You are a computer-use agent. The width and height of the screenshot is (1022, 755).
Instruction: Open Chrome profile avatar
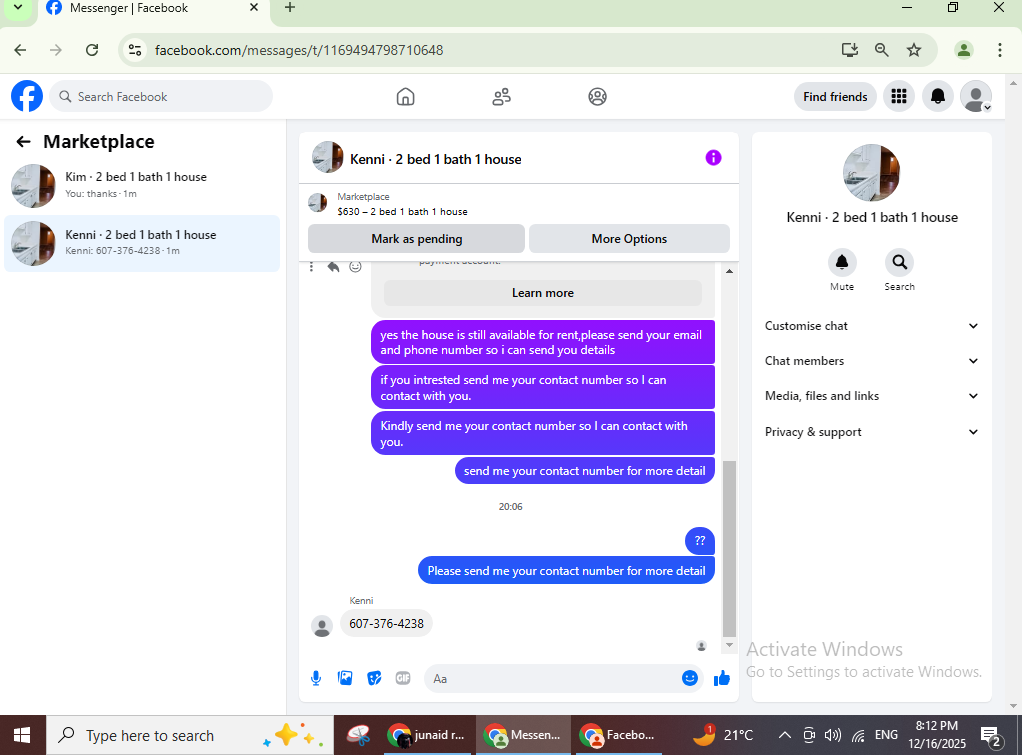[963, 50]
